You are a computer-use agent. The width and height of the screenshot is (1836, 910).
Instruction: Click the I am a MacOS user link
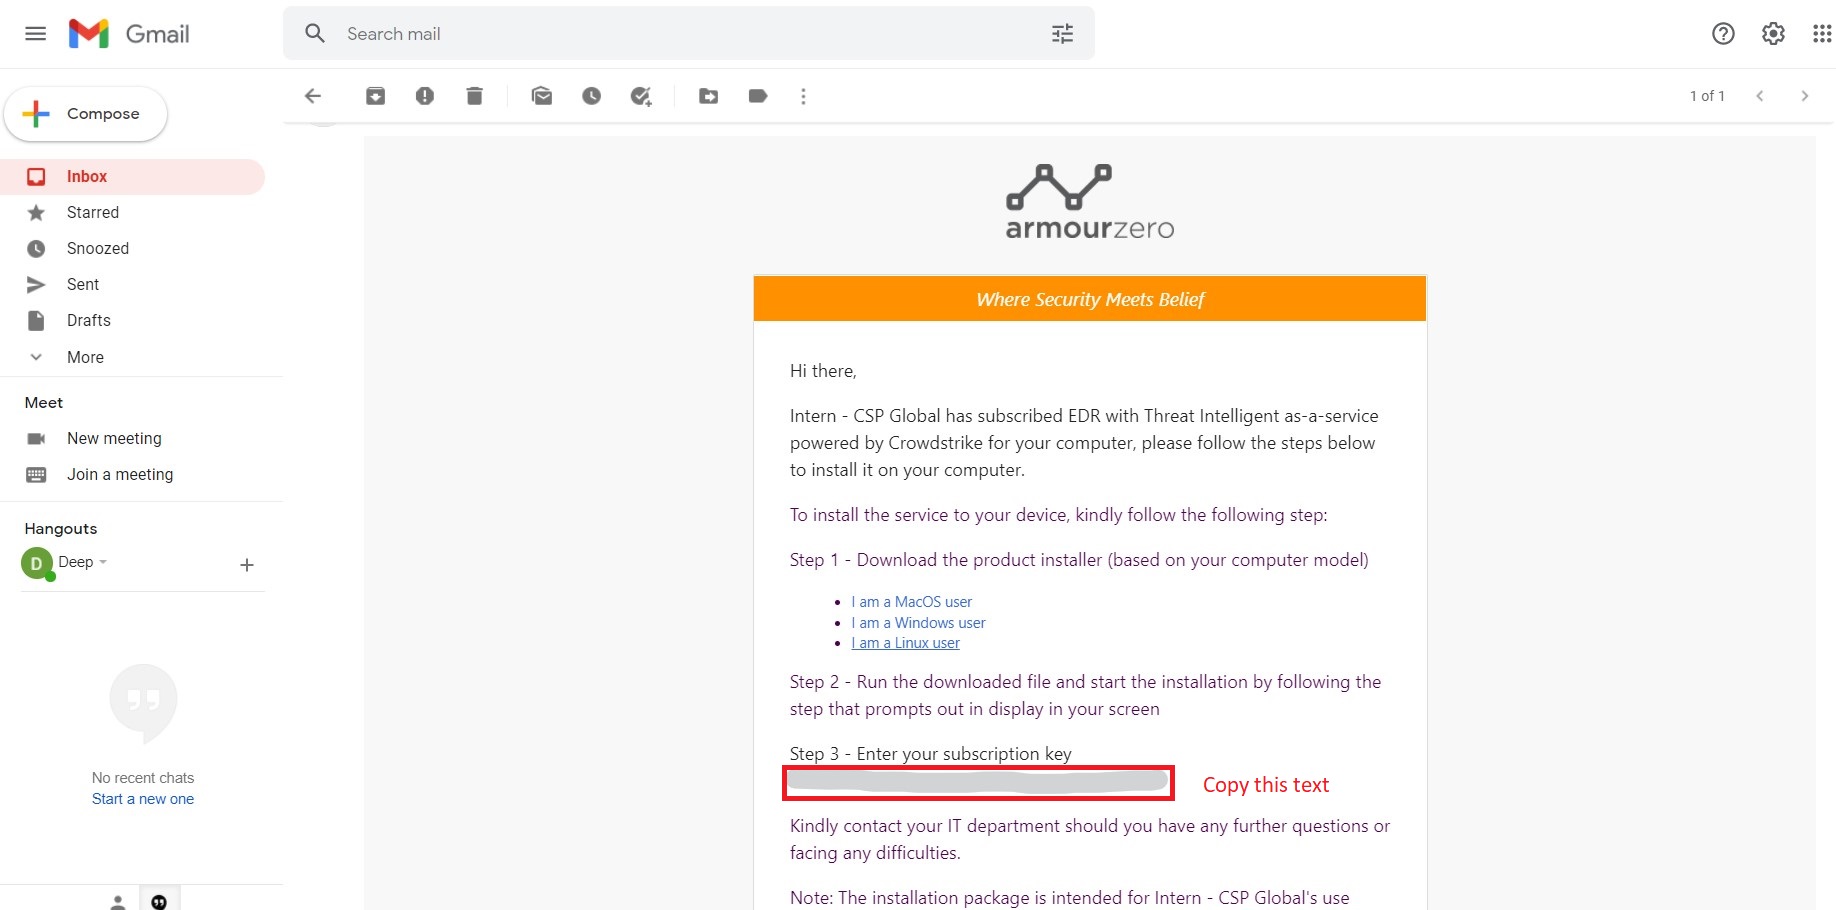[911, 602]
